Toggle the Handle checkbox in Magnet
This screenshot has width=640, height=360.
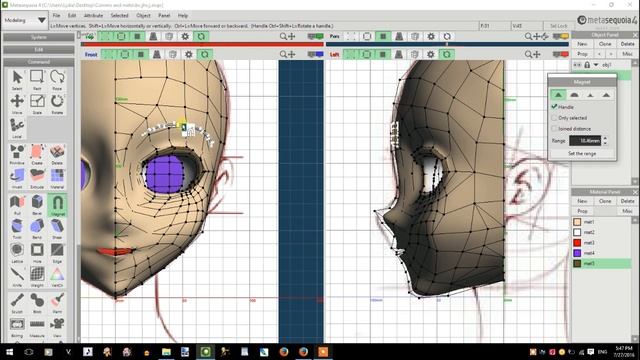(554, 107)
